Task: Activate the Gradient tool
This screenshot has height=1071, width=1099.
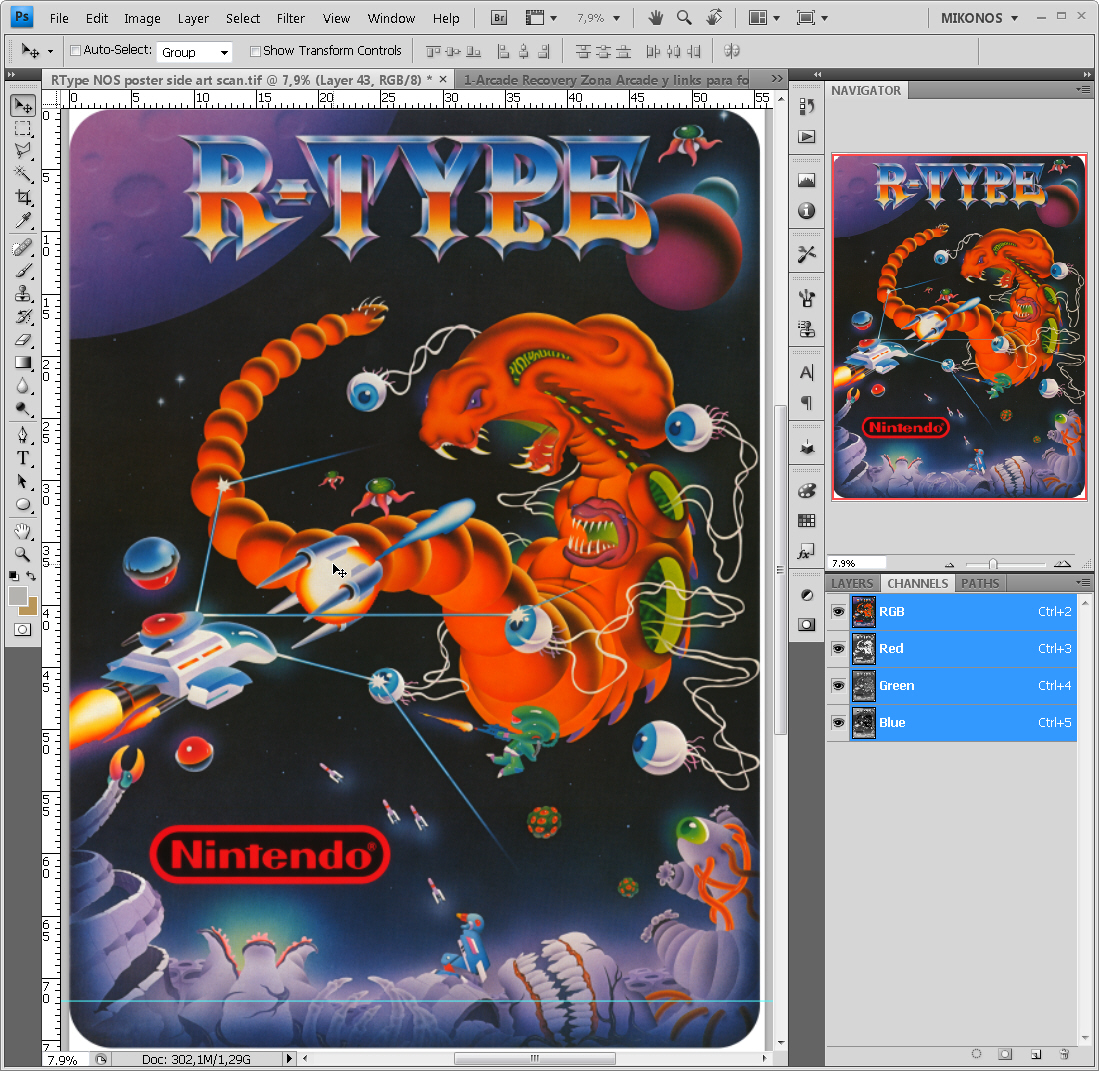Action: coord(23,363)
